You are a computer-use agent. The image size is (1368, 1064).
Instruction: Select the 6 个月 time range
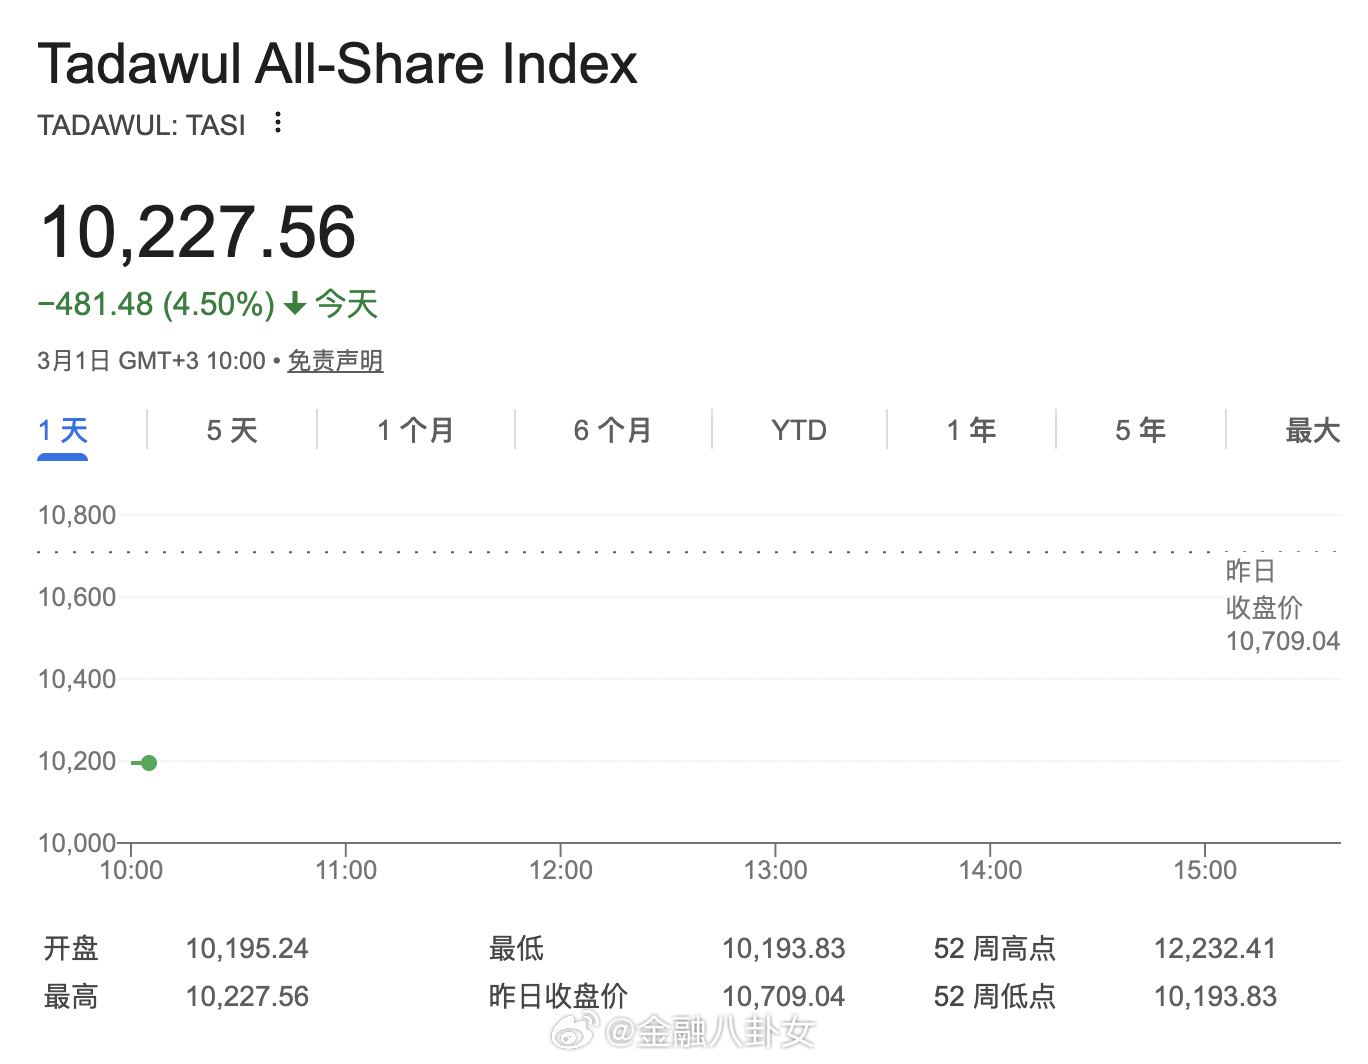(611, 430)
